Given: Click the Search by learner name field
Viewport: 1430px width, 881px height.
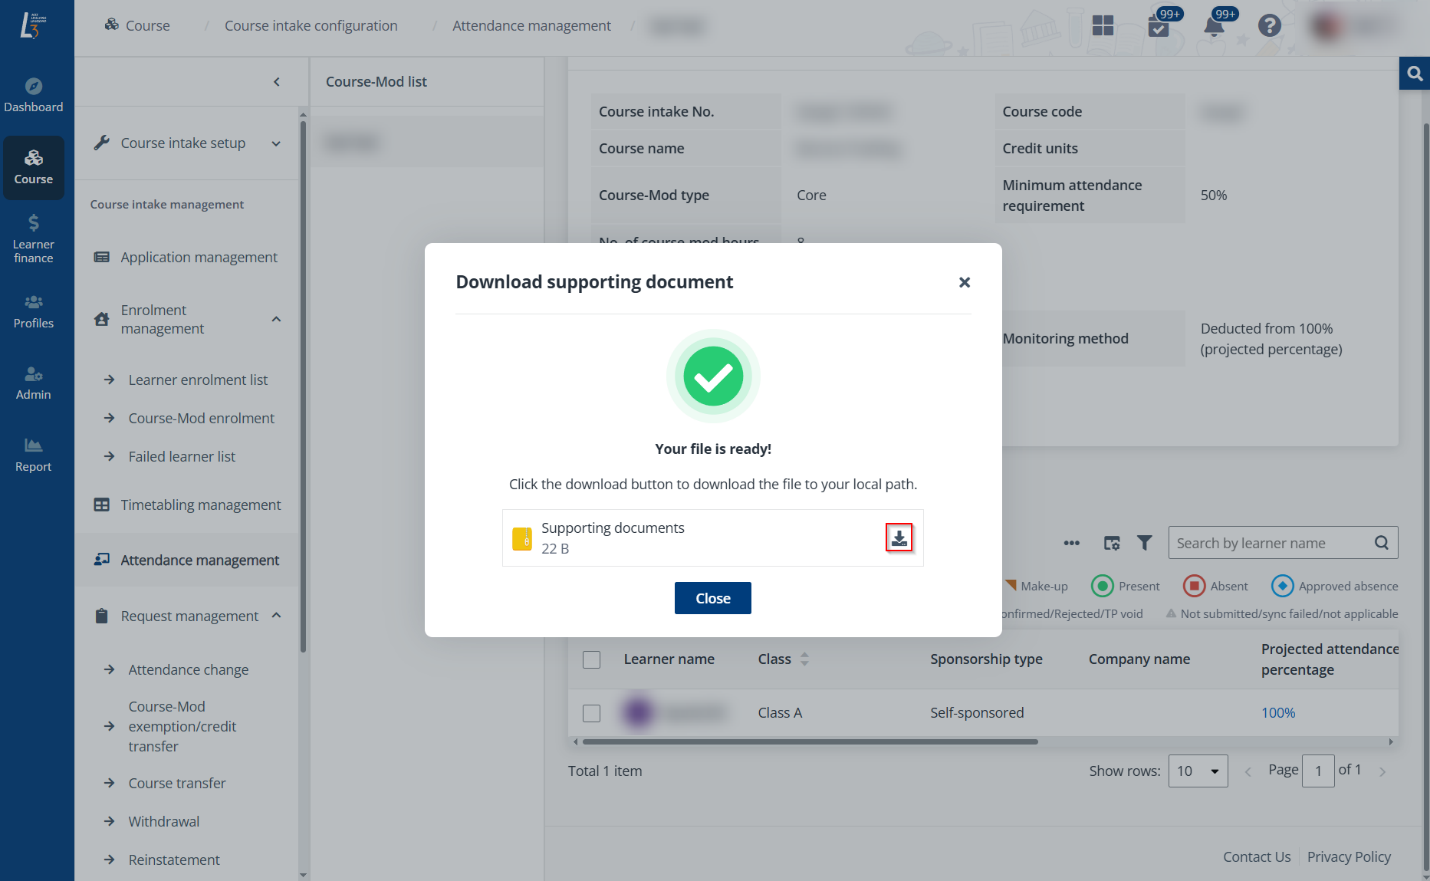Looking at the screenshot, I should click(1270, 543).
